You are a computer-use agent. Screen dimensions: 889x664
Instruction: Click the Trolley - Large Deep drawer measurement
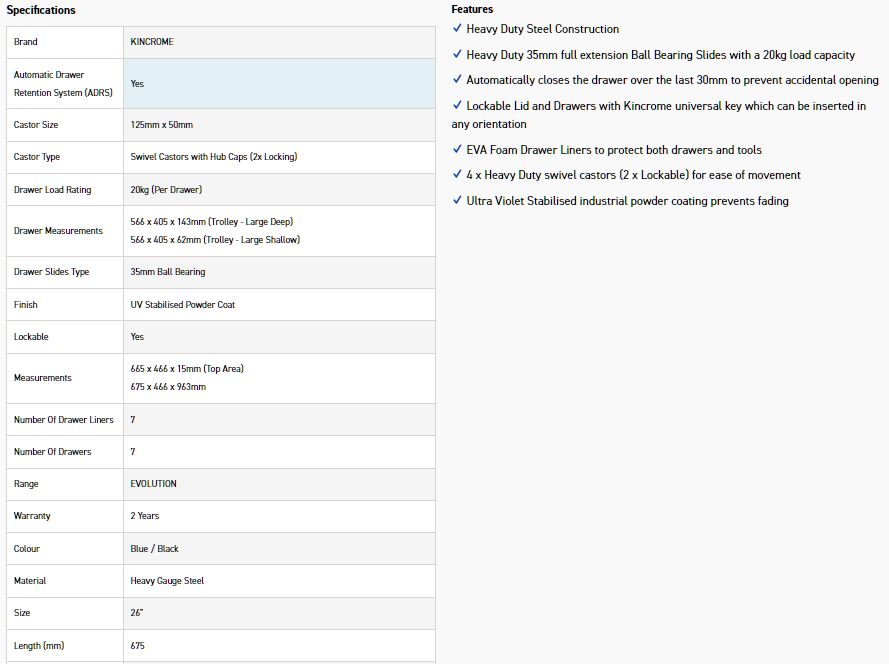coord(211,222)
